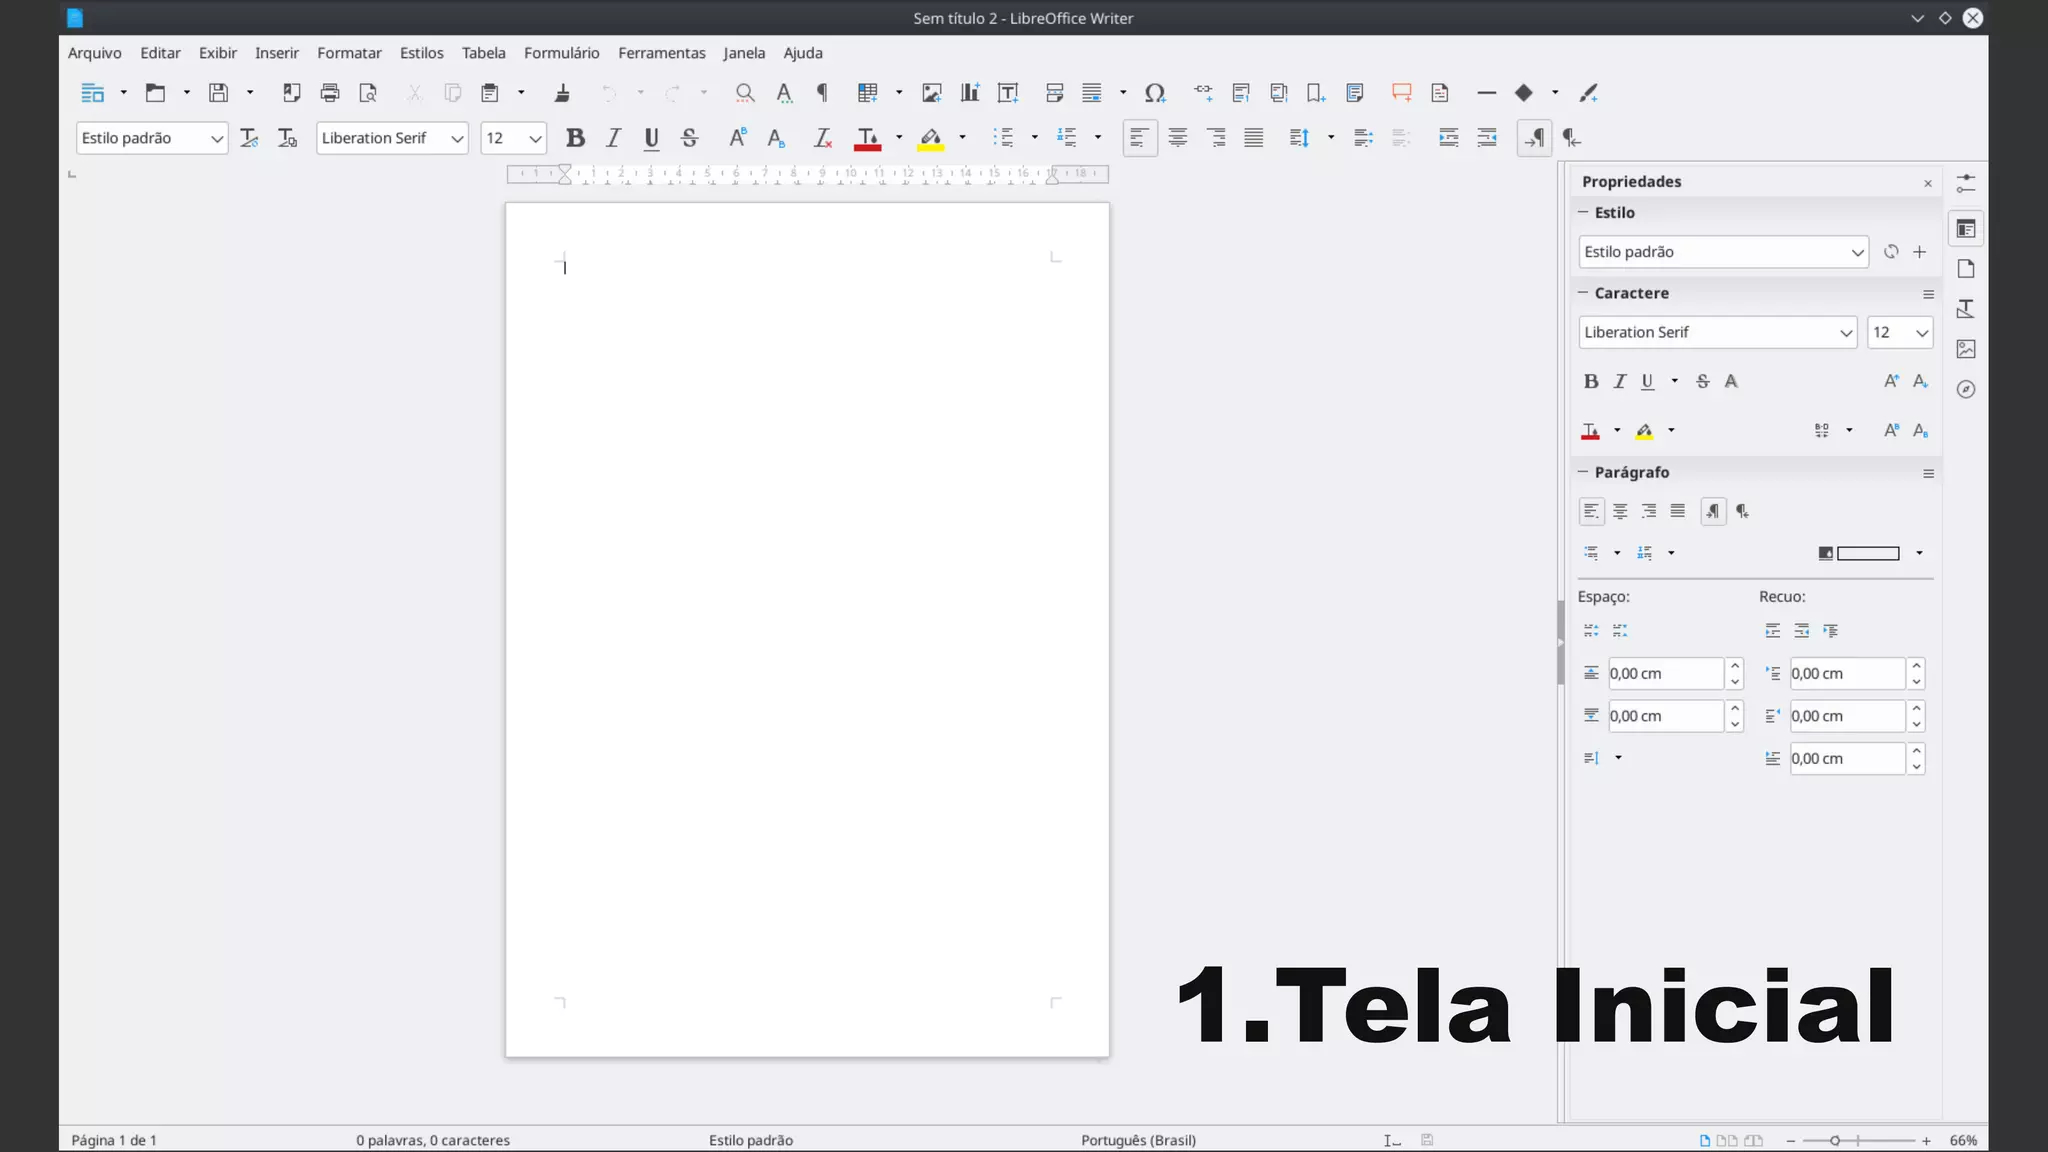Click the Clone Formatting paintbrush icon
The width and height of the screenshot is (2048, 1152).
562,93
